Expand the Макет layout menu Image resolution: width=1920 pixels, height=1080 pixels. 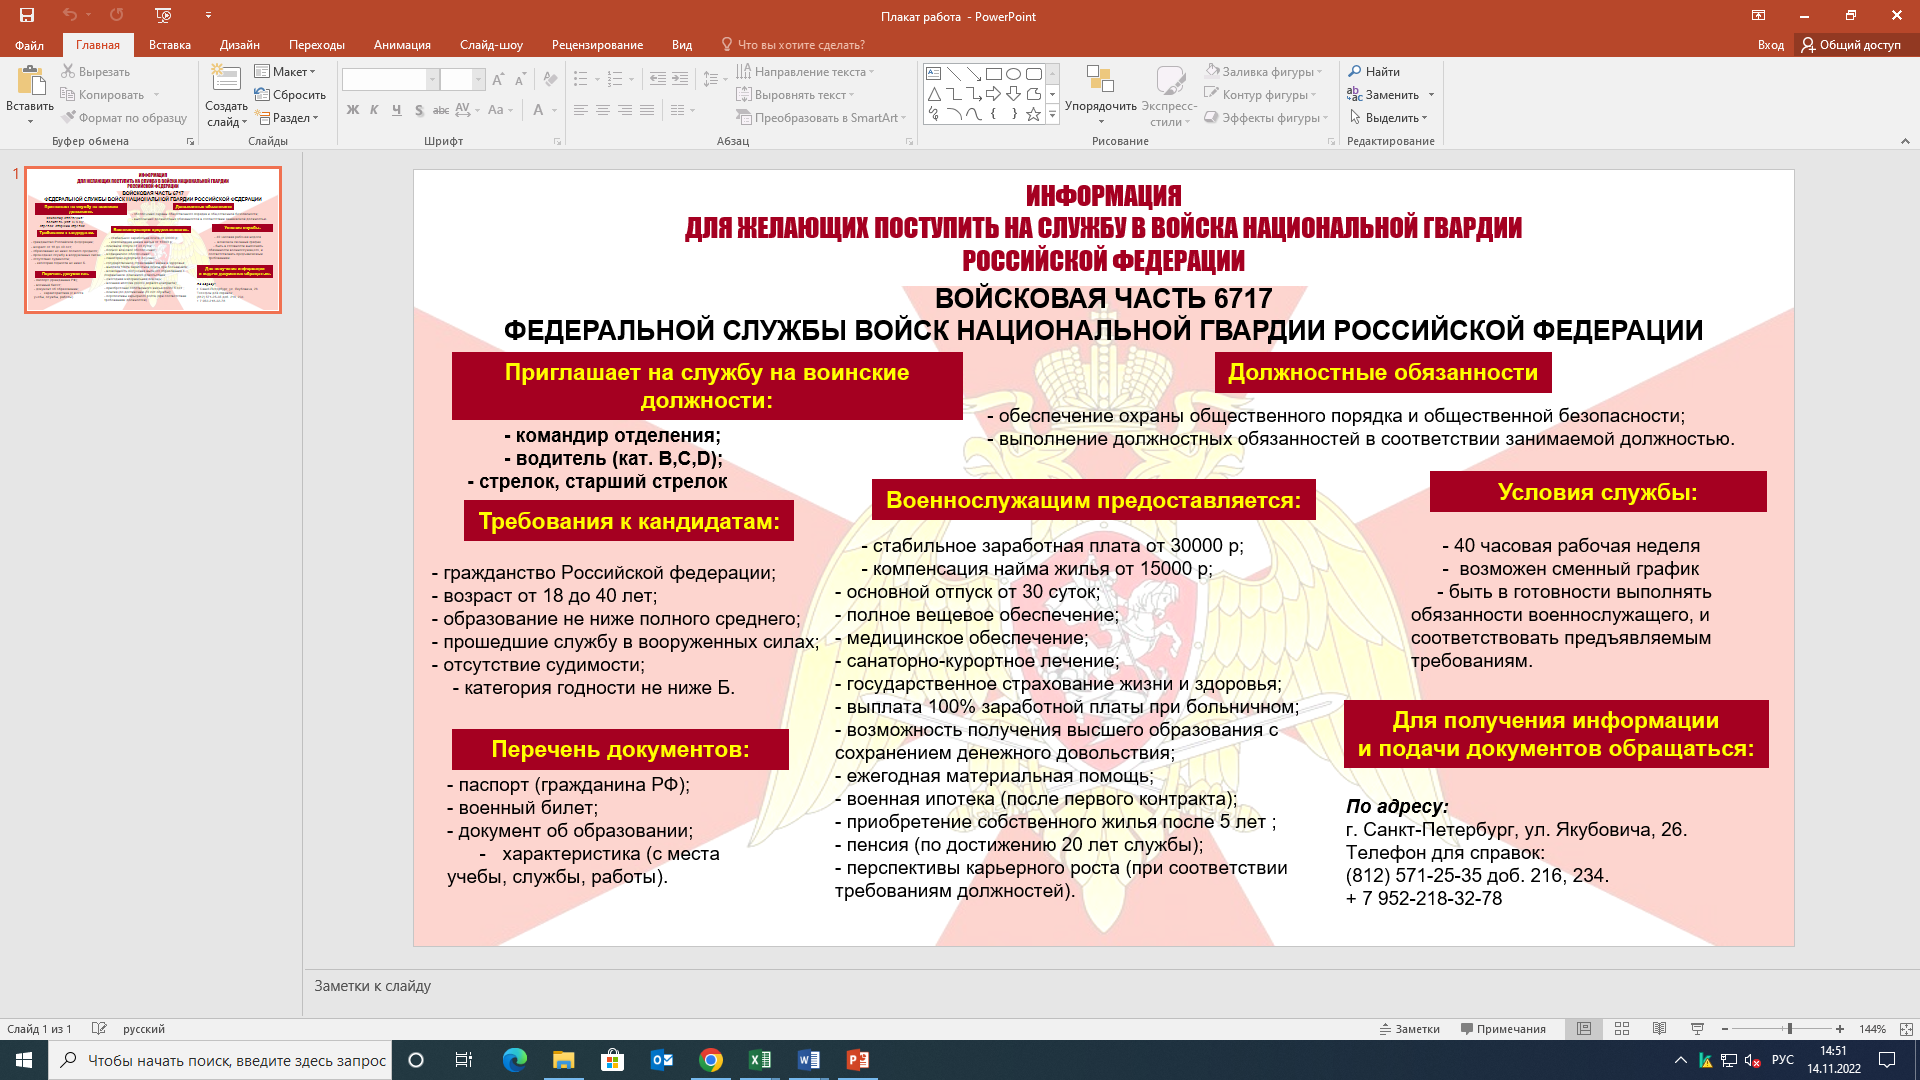click(x=285, y=72)
